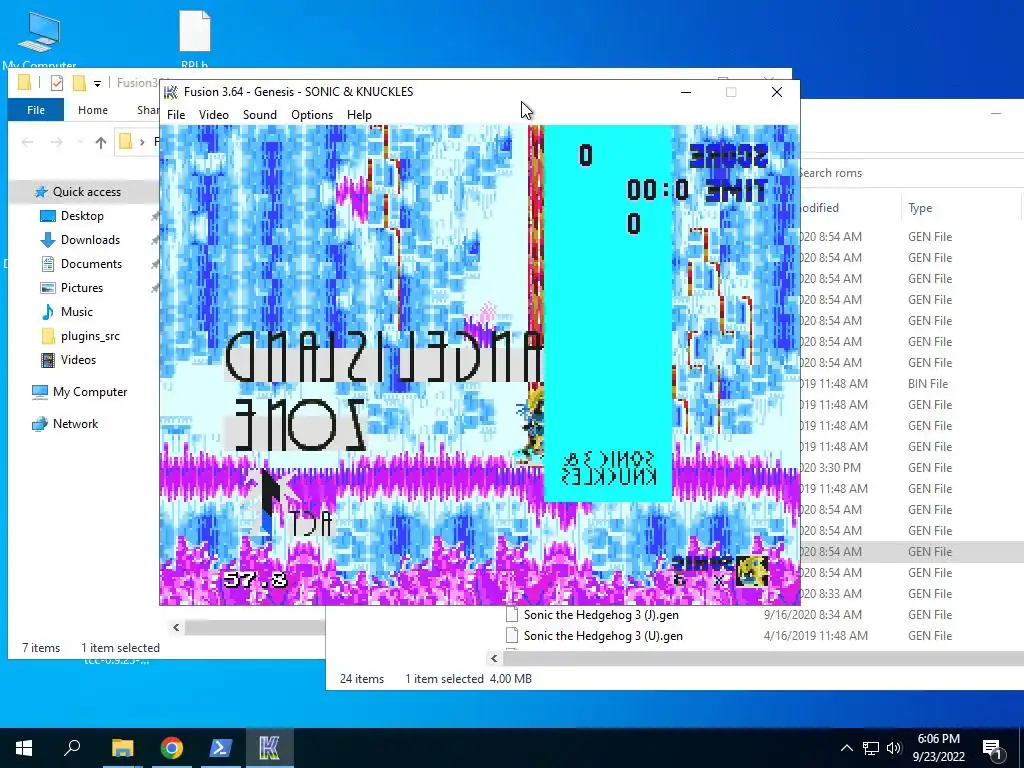Viewport: 1024px width, 768px height.
Task: Open Downloads folder in sidebar
Action: [x=90, y=240]
